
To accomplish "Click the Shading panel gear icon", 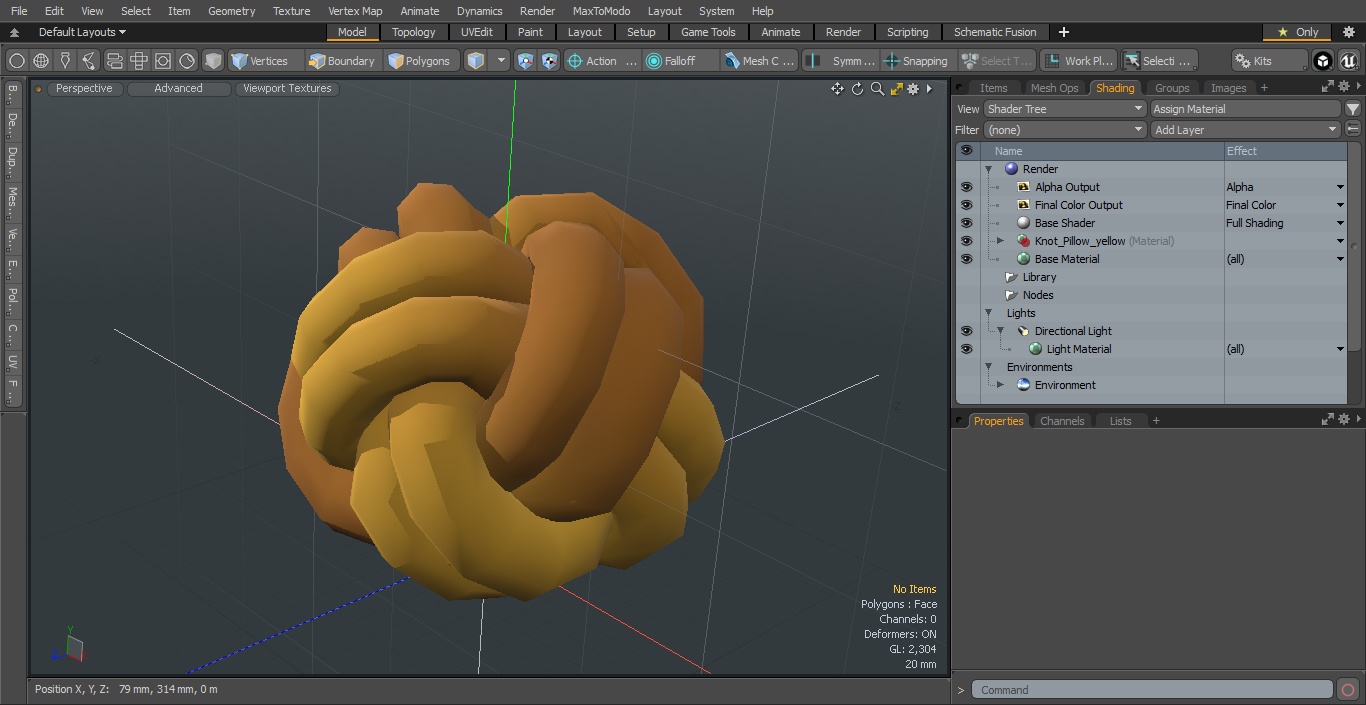I will pyautogui.click(x=1343, y=87).
